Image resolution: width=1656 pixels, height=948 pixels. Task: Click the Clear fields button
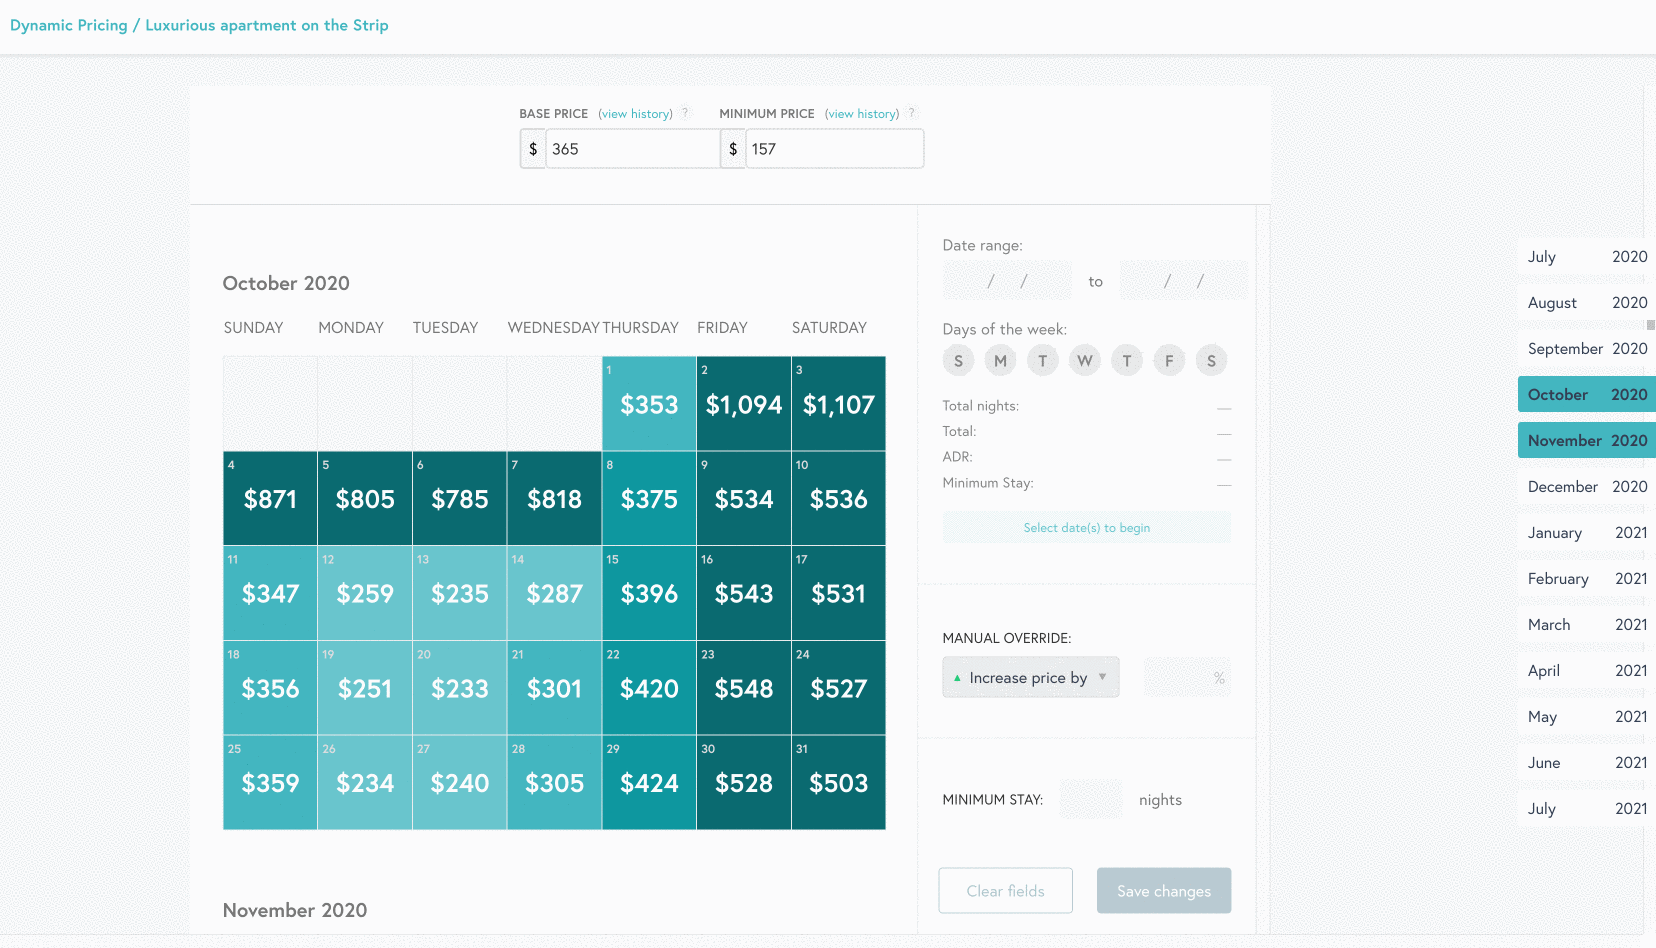click(1006, 890)
